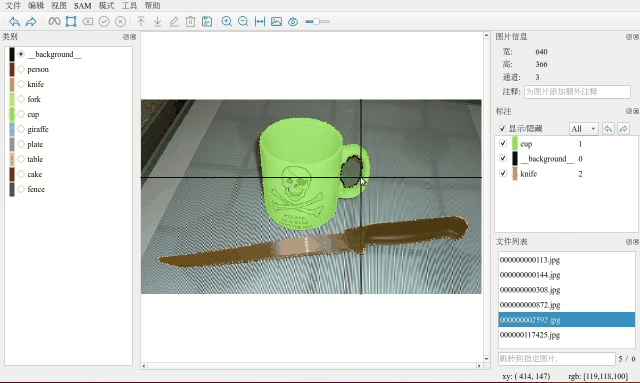Toggle the bitmap picture view icon
This screenshot has height=383, width=640.
[276, 22]
